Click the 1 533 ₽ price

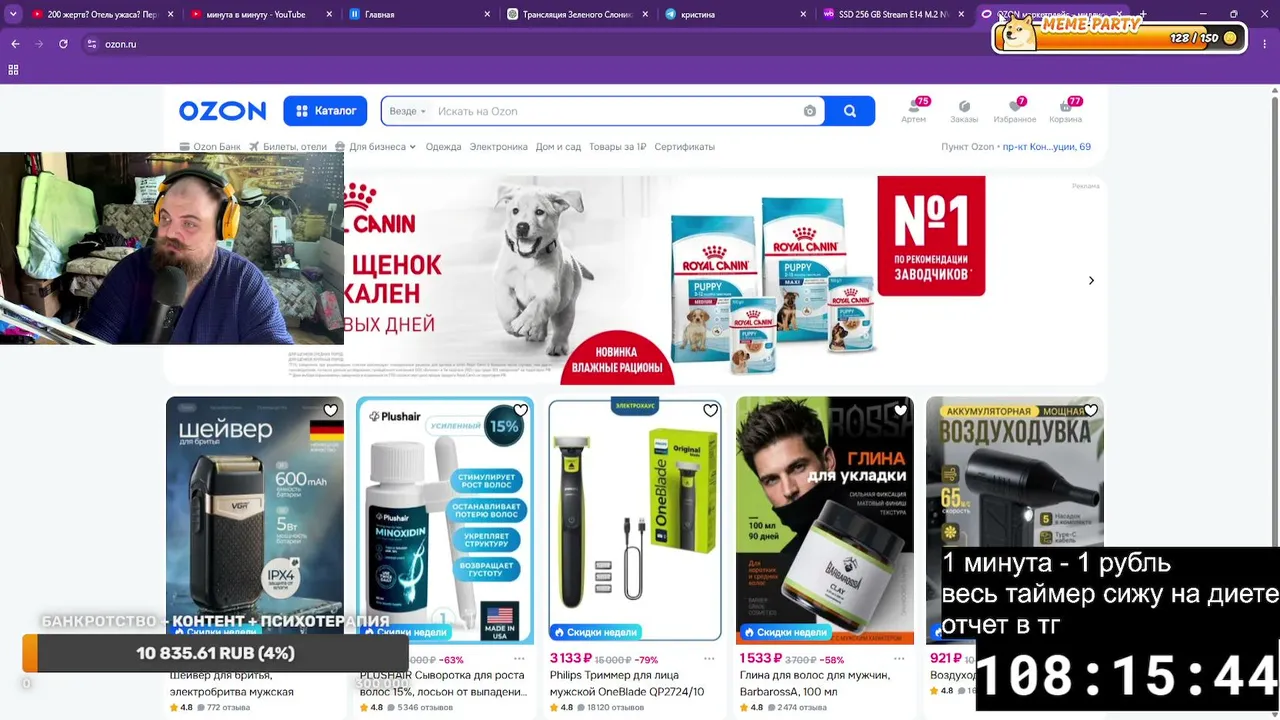761,659
